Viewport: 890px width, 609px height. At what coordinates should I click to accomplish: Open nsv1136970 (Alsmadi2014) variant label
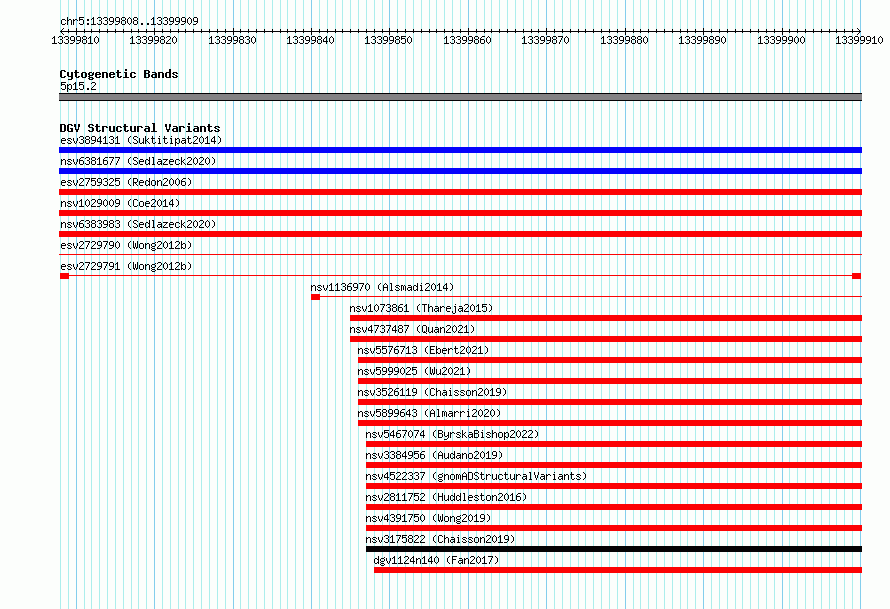382,287
